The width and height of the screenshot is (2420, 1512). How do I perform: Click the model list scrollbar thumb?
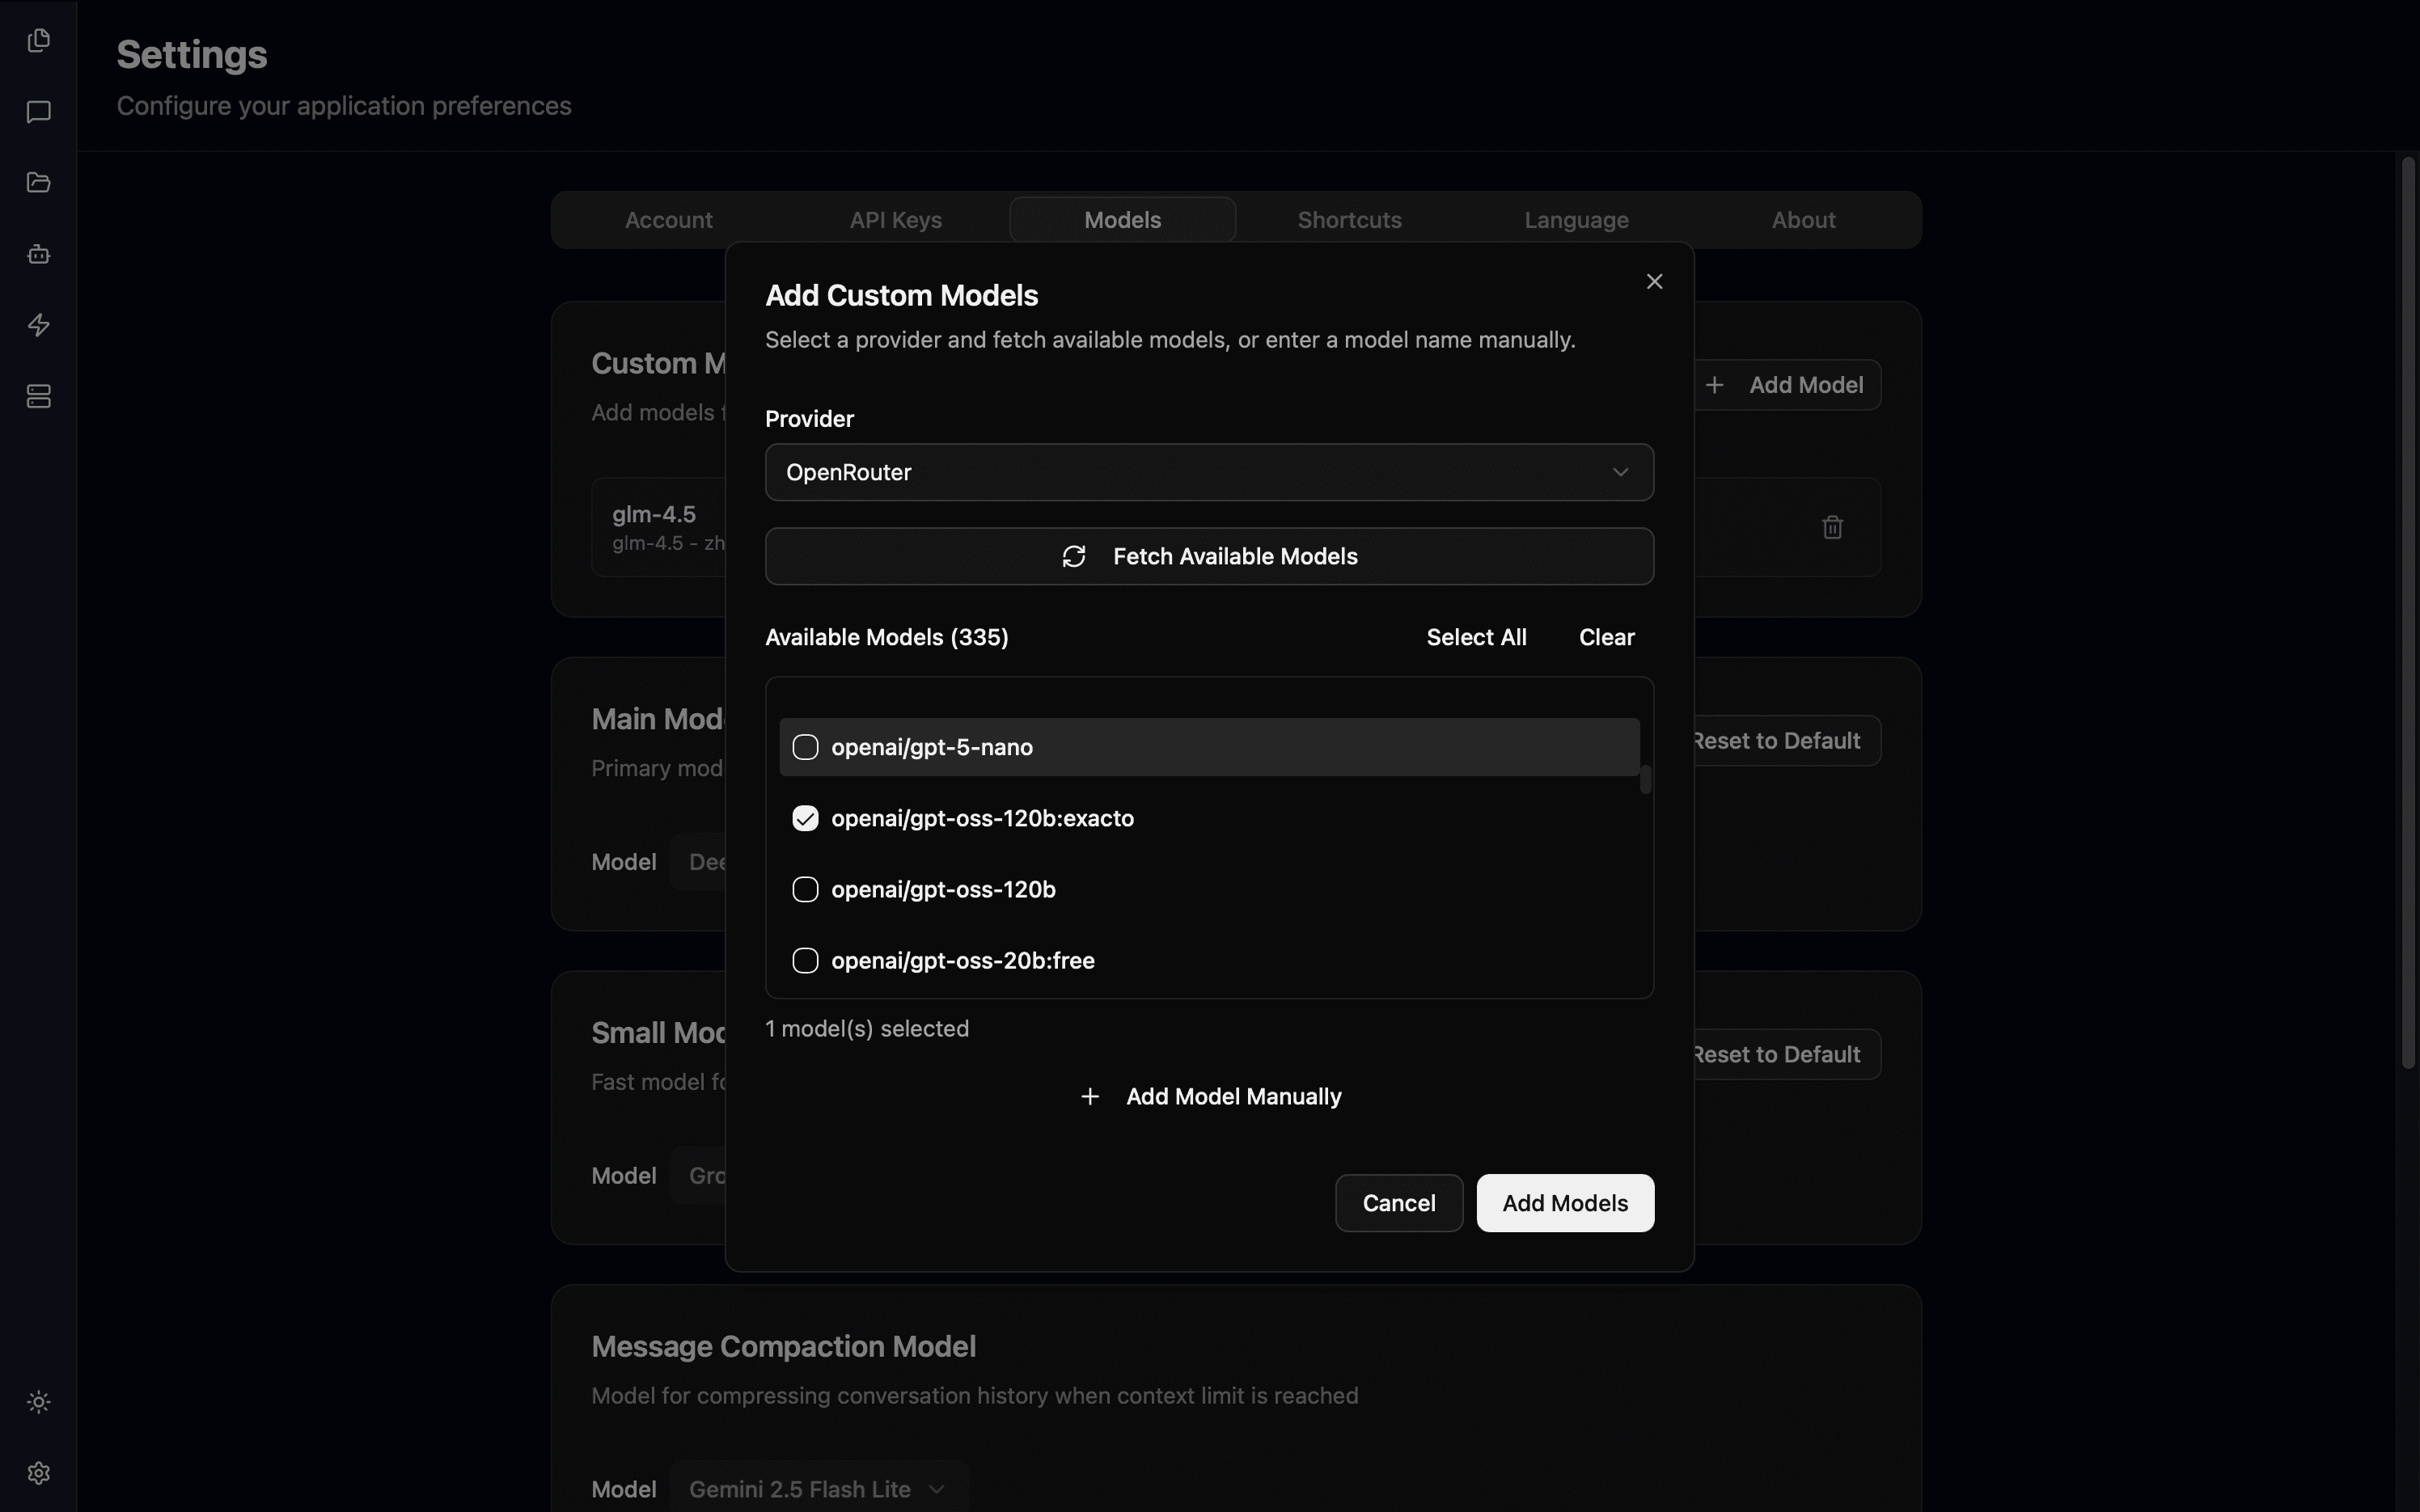point(1645,780)
